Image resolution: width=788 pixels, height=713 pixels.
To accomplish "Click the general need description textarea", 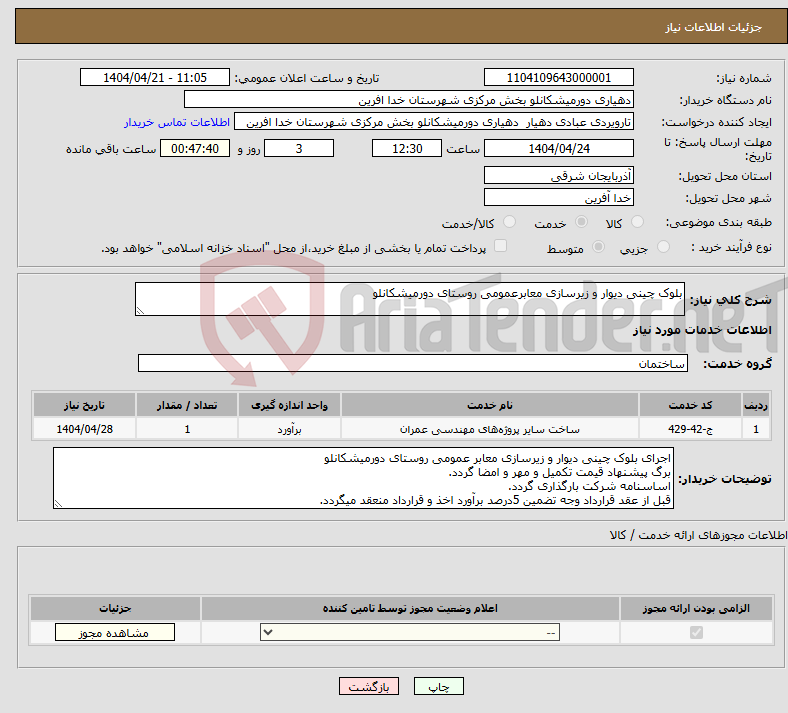I will (410, 299).
